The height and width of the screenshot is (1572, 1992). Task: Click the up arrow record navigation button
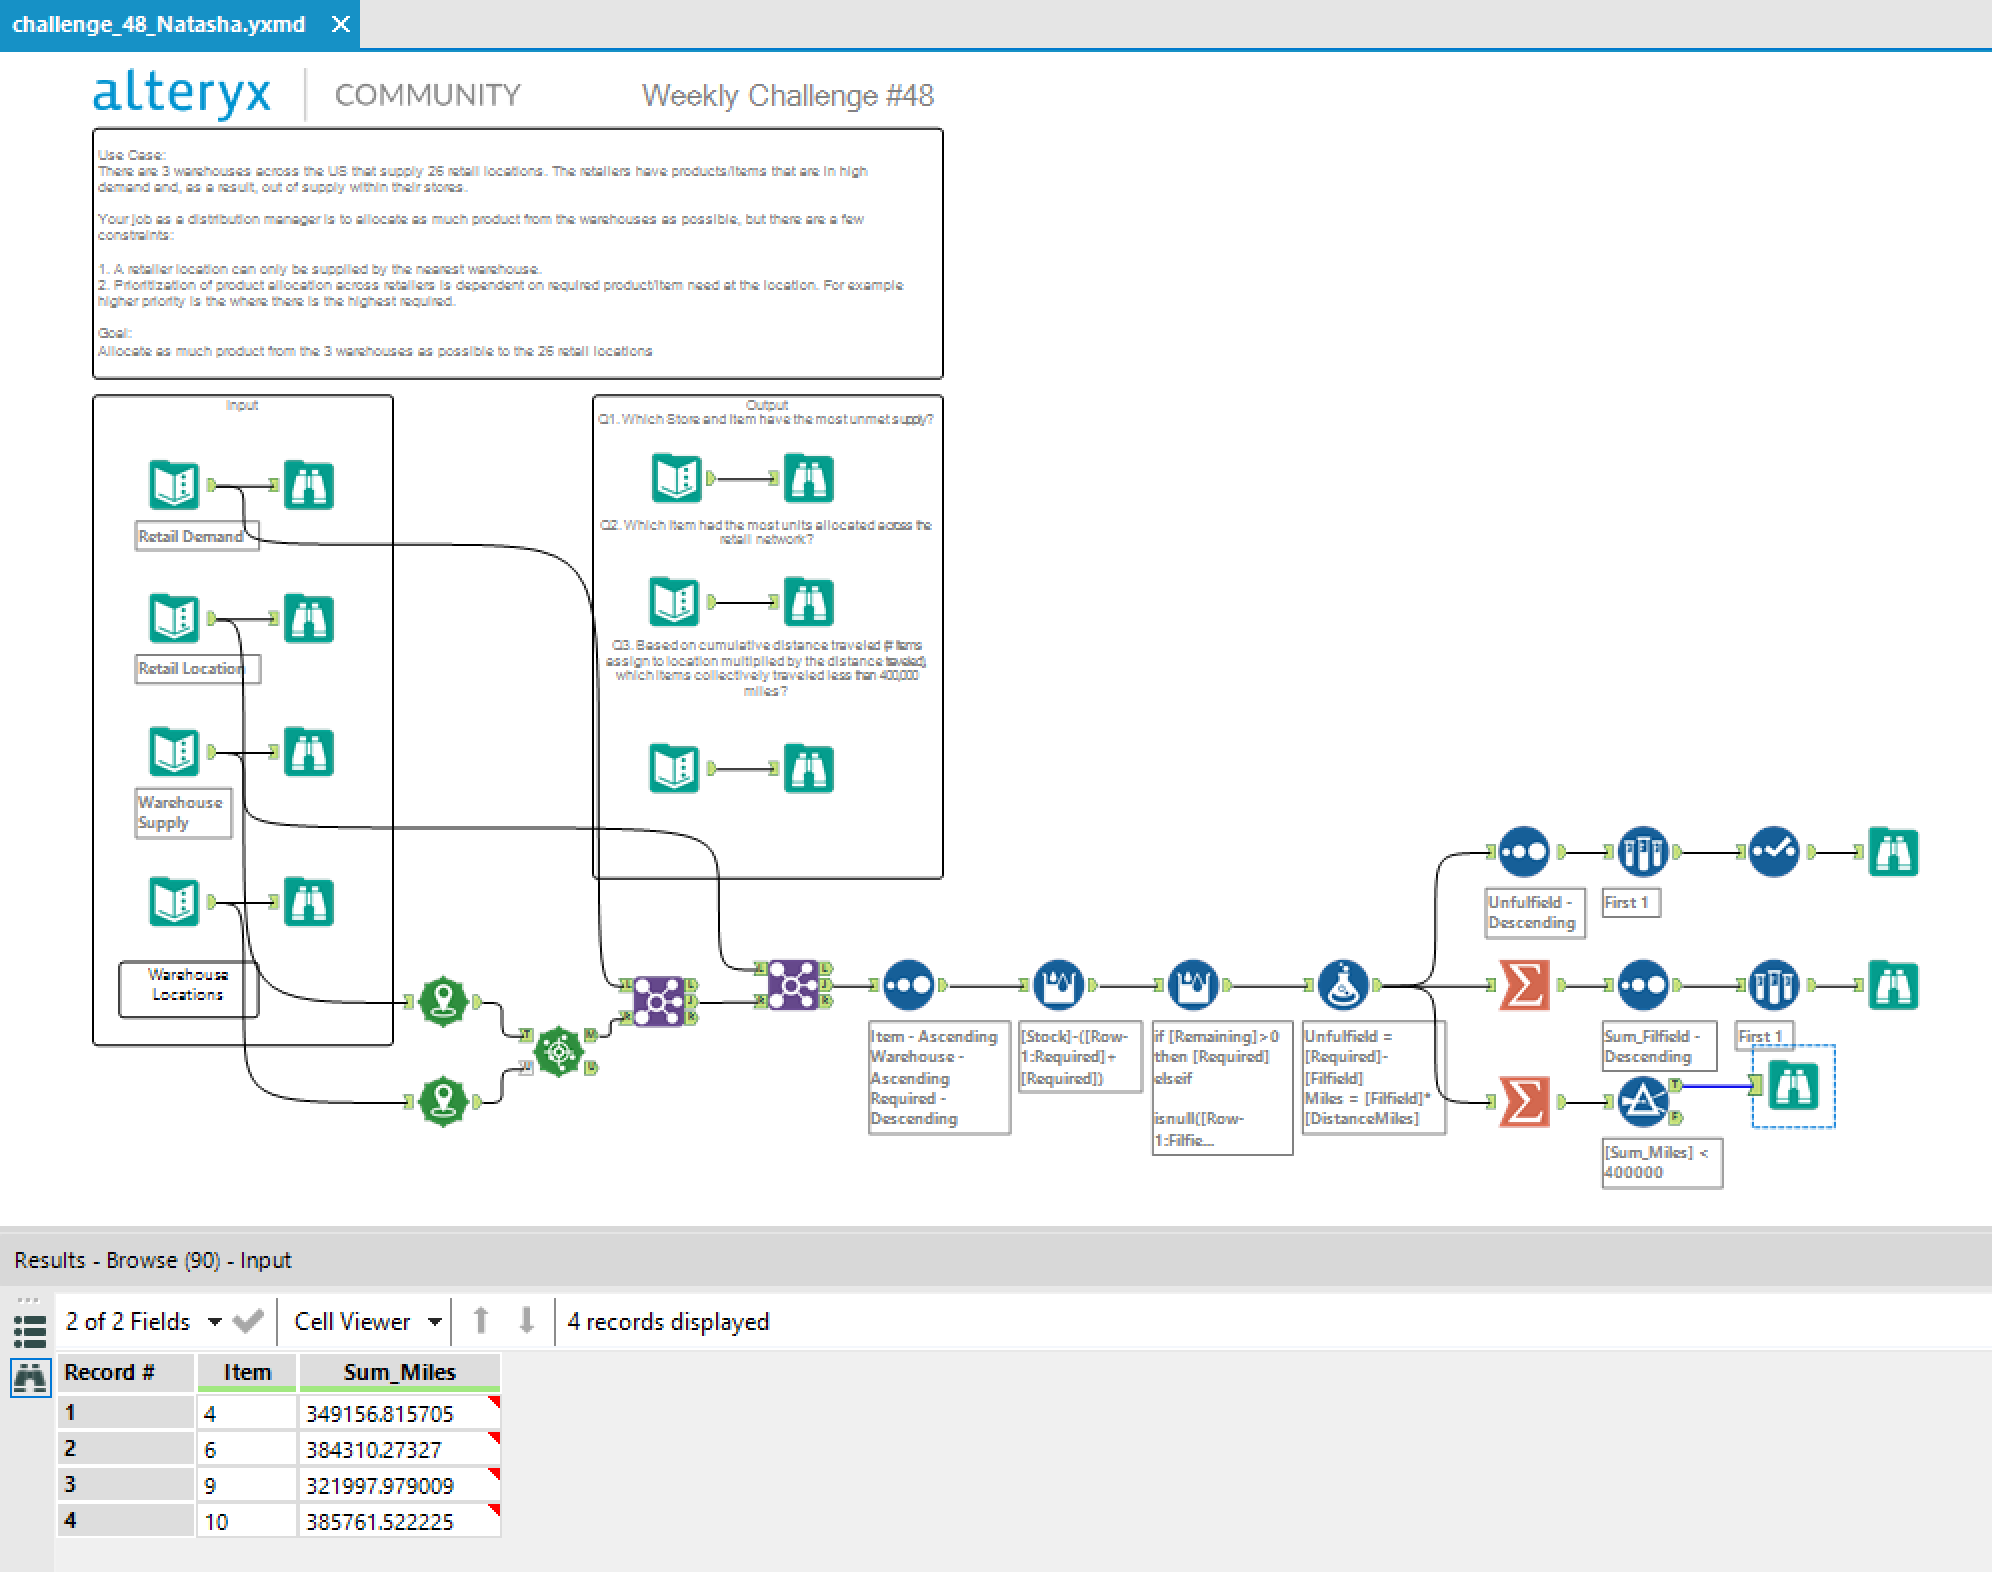[x=483, y=1321]
